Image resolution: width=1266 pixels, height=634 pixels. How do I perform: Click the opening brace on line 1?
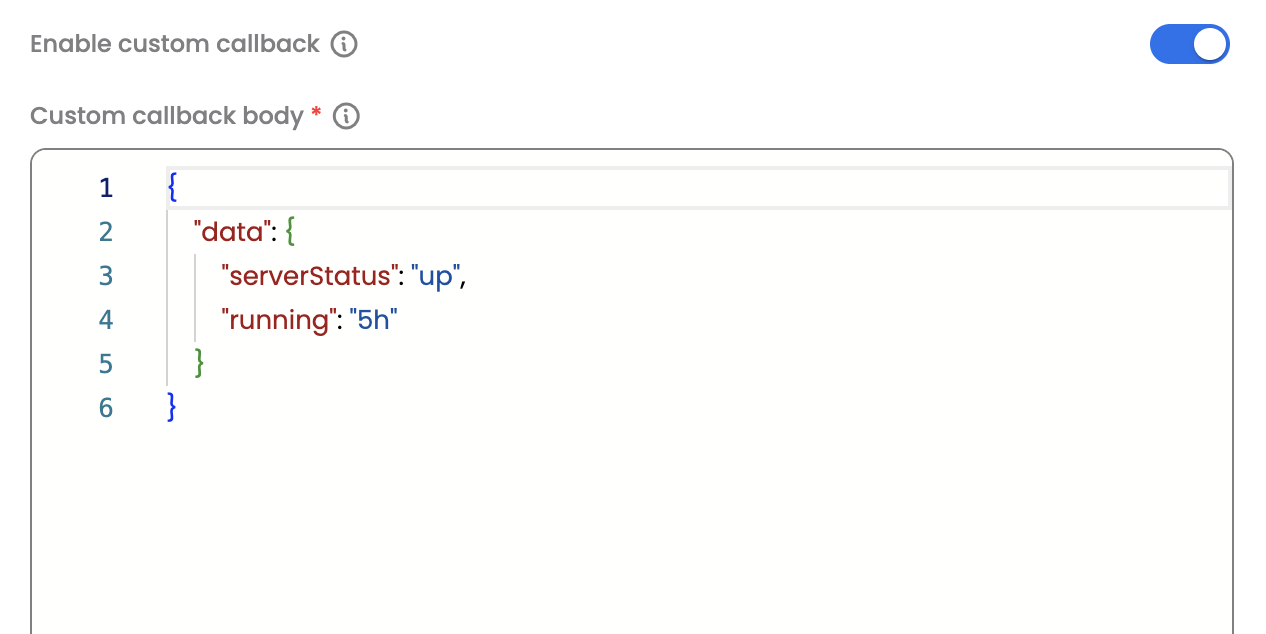(x=172, y=188)
